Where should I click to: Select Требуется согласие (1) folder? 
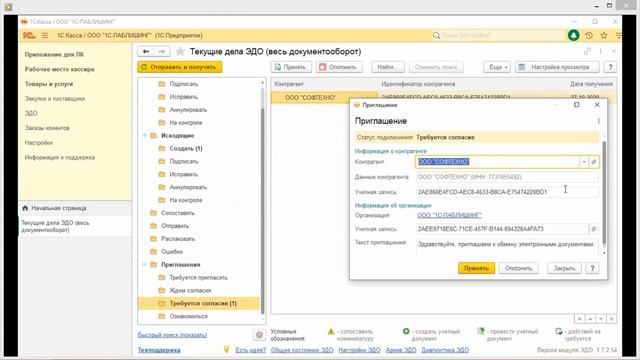tap(199, 303)
